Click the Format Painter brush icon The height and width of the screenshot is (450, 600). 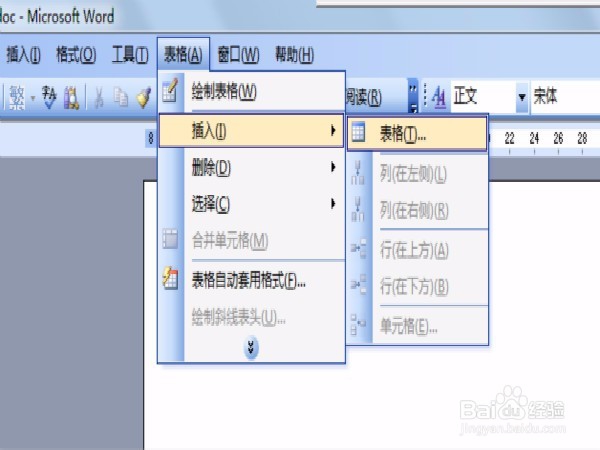144,98
